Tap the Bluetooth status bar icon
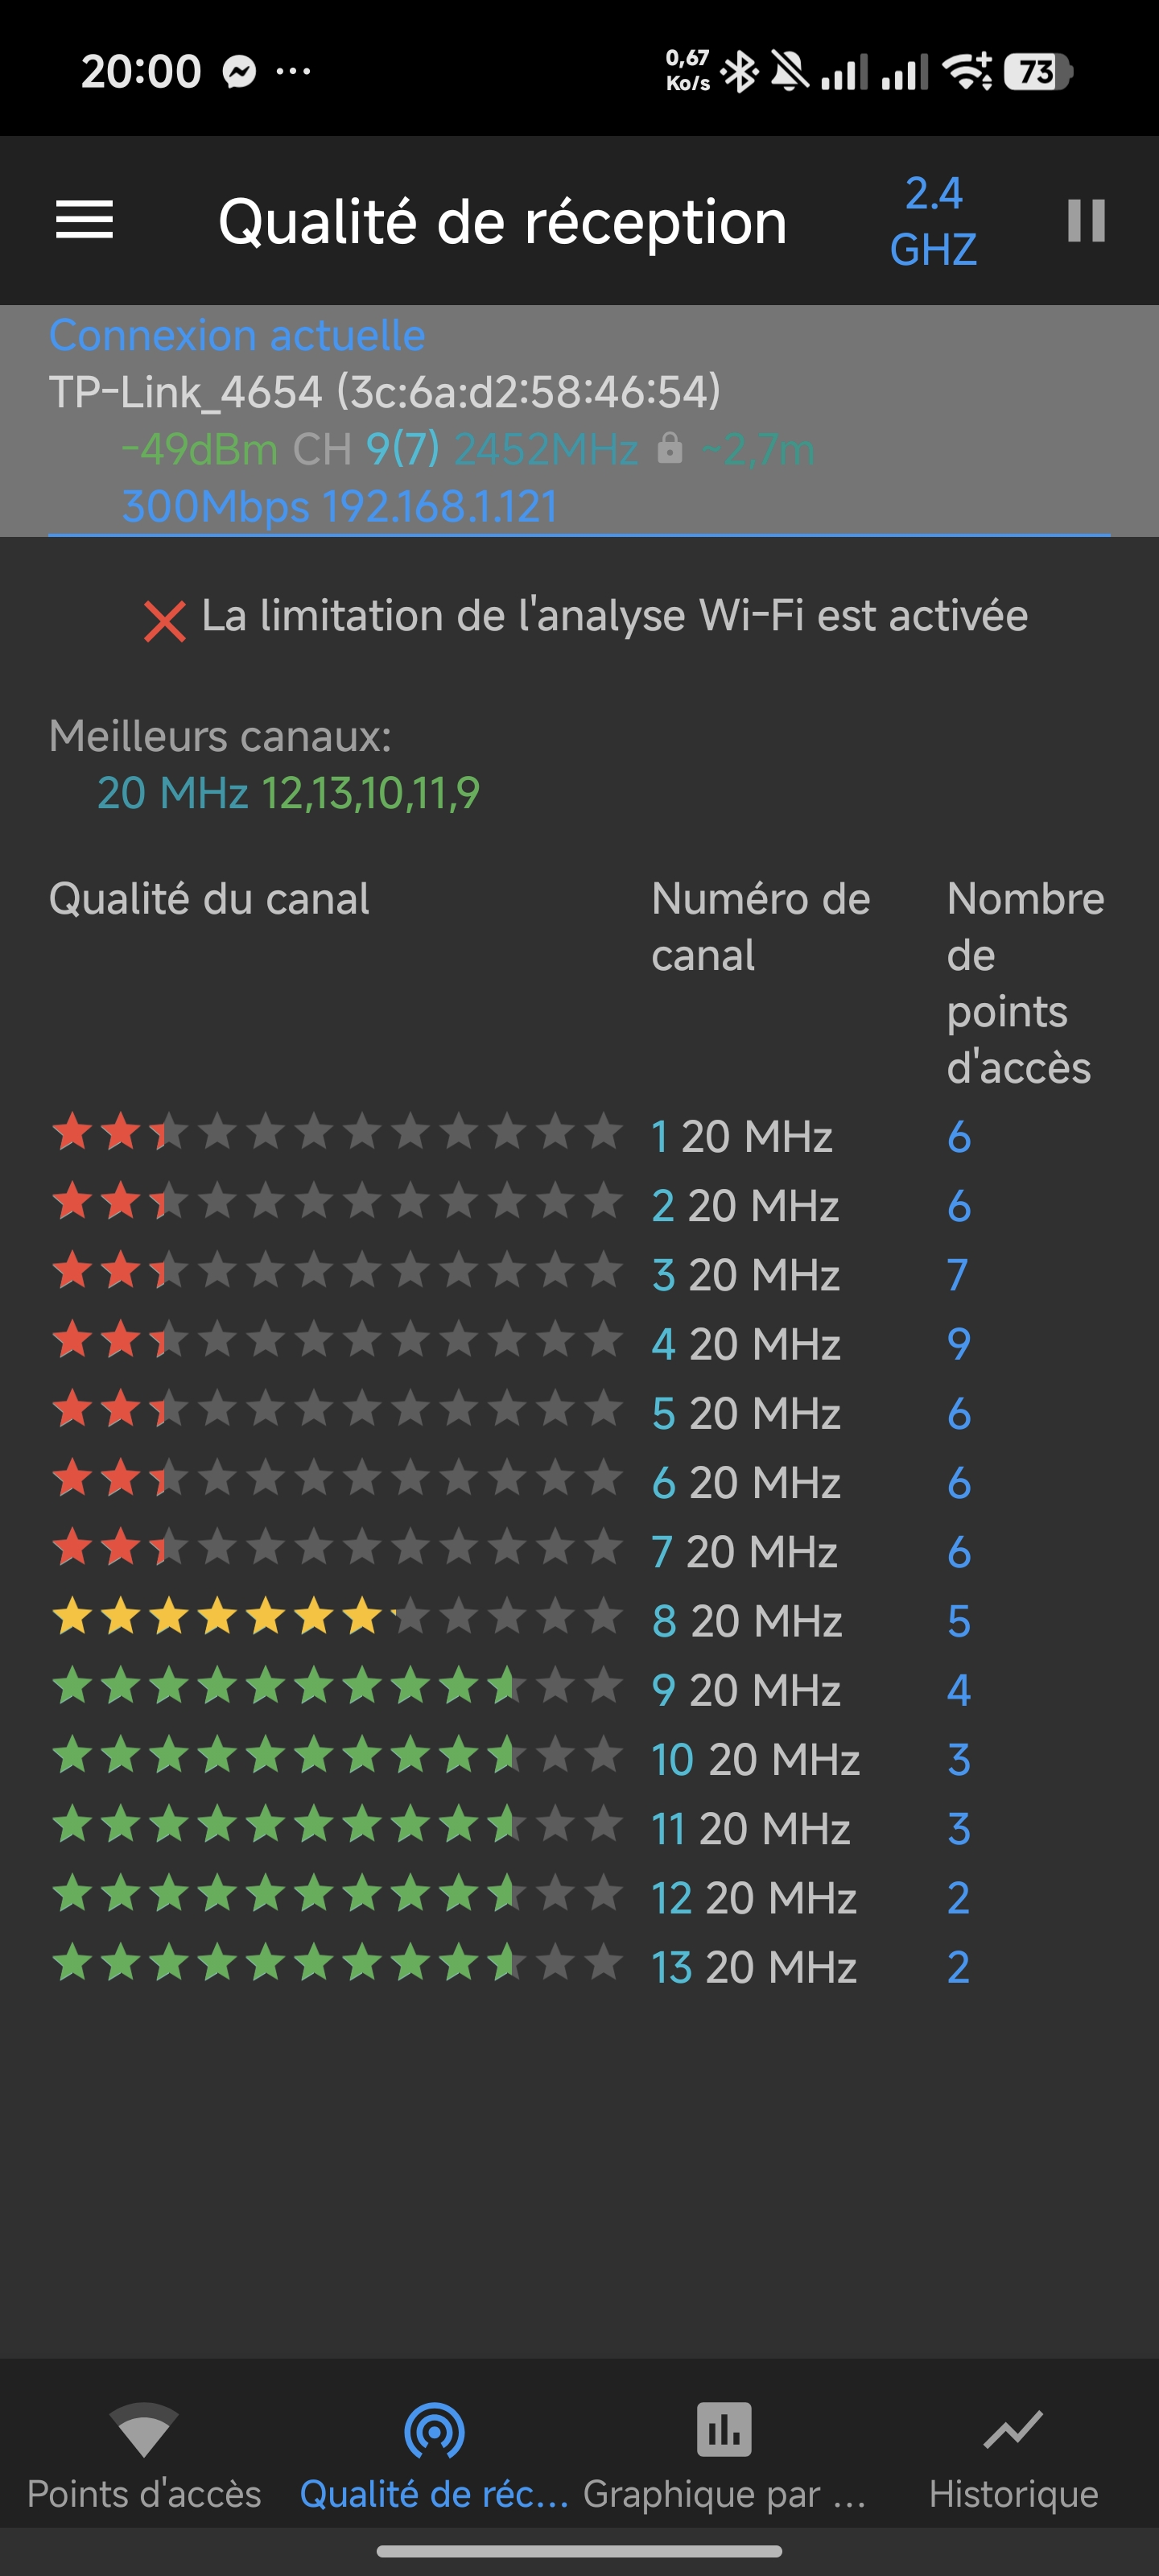 coord(740,72)
